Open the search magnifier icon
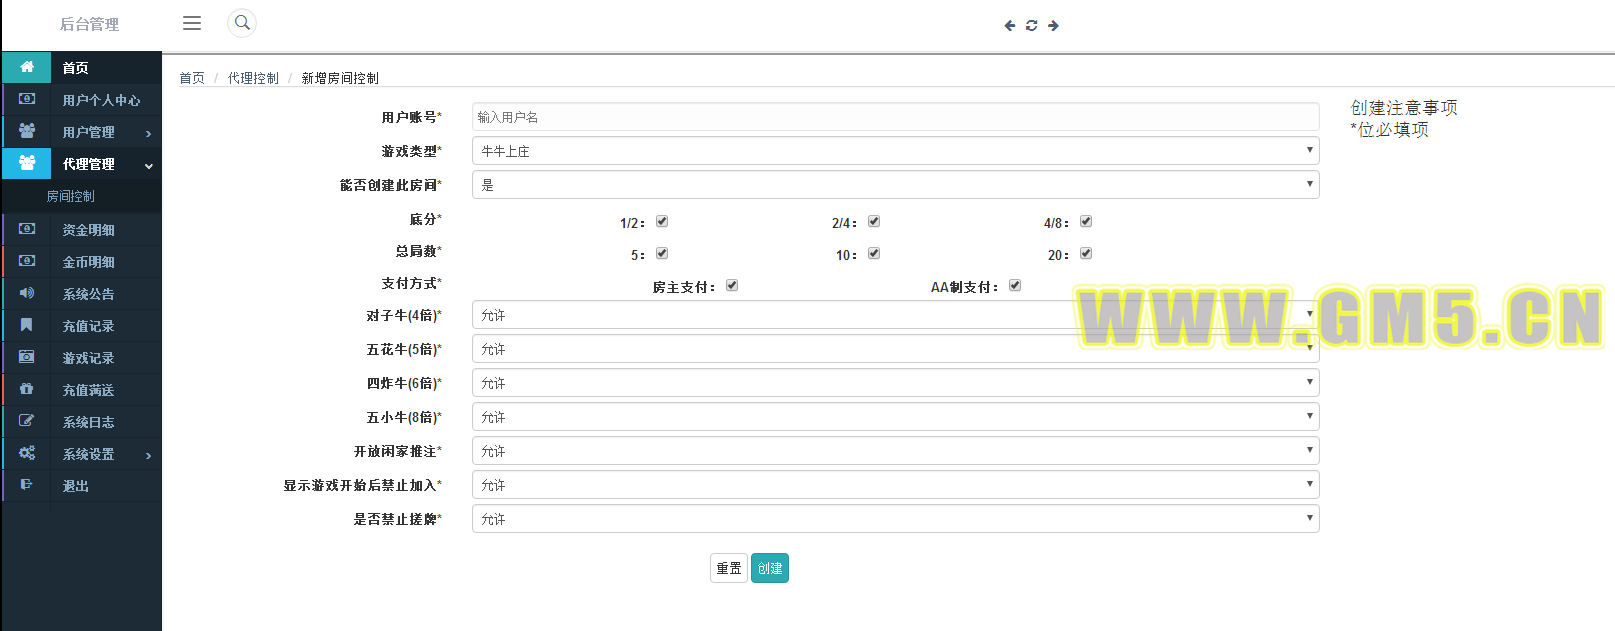1615x631 pixels. point(242,22)
